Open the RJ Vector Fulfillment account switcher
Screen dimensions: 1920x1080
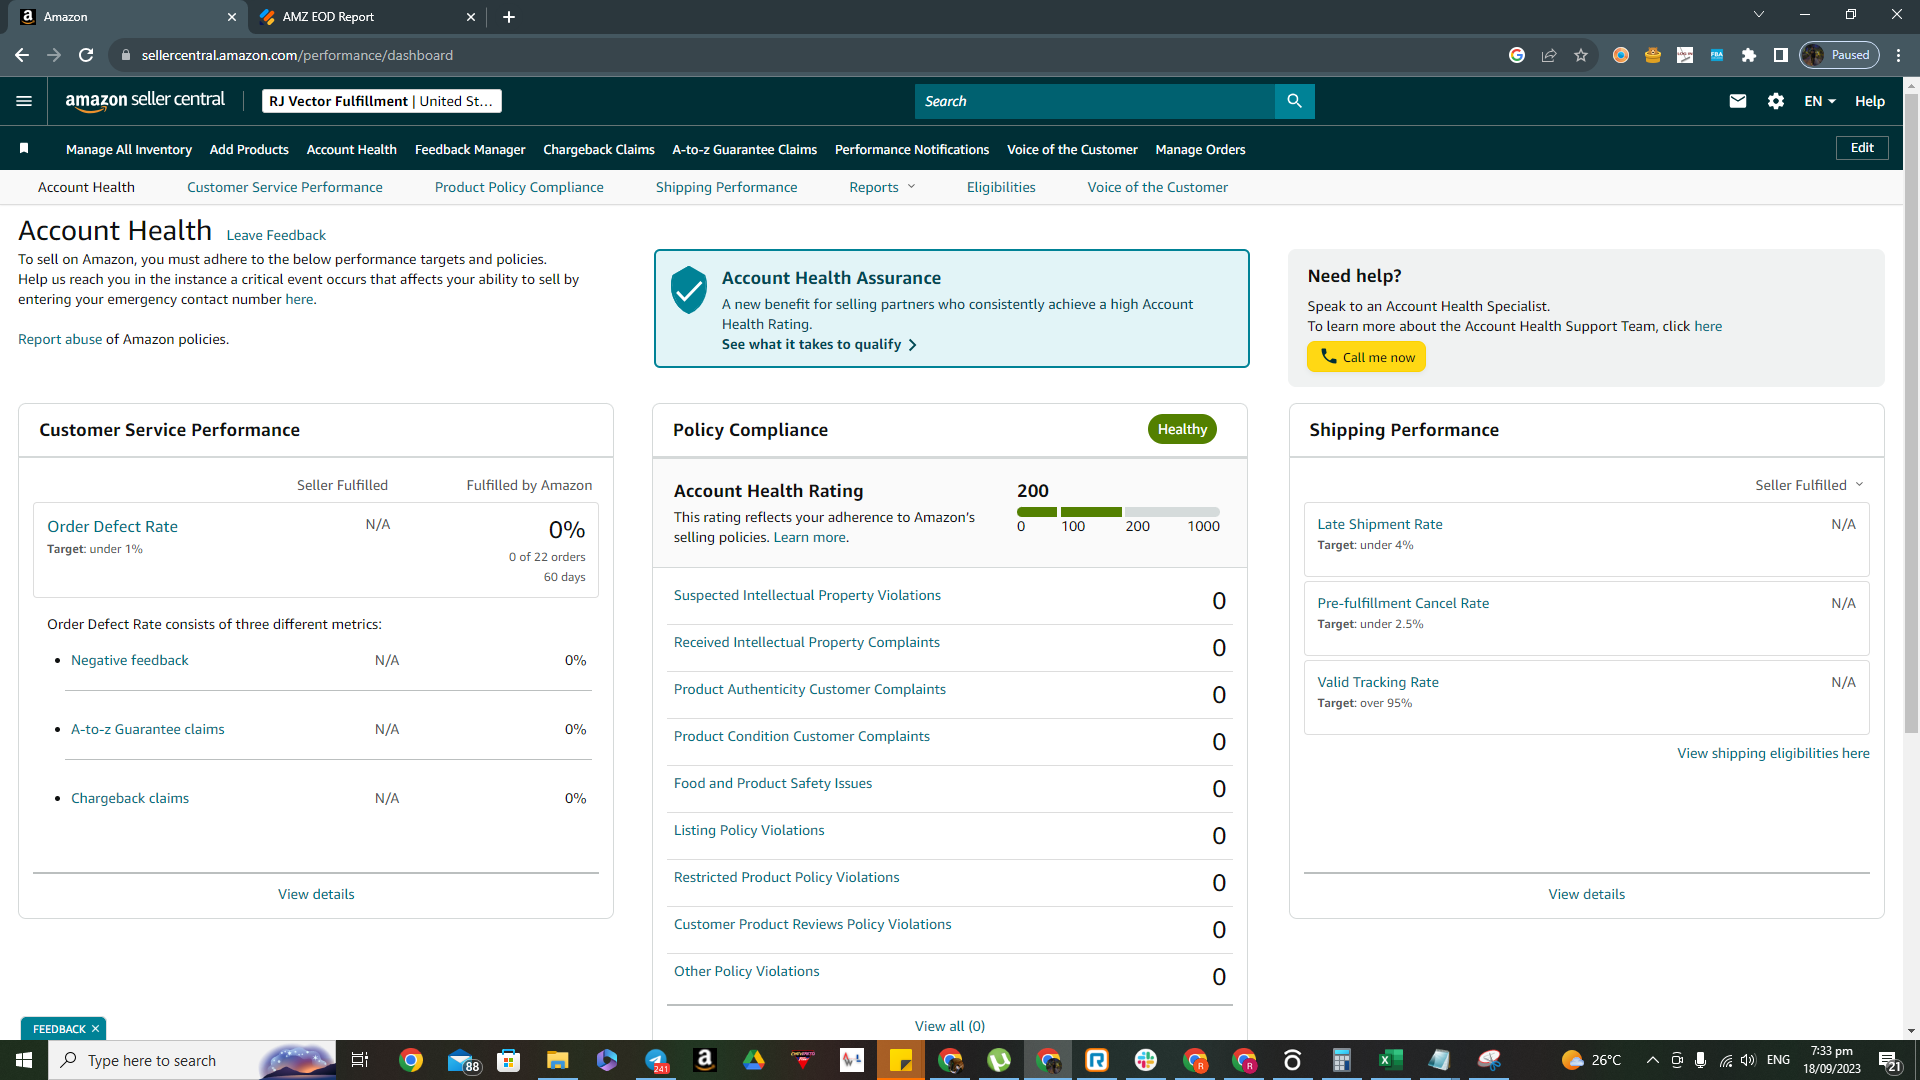(x=381, y=101)
